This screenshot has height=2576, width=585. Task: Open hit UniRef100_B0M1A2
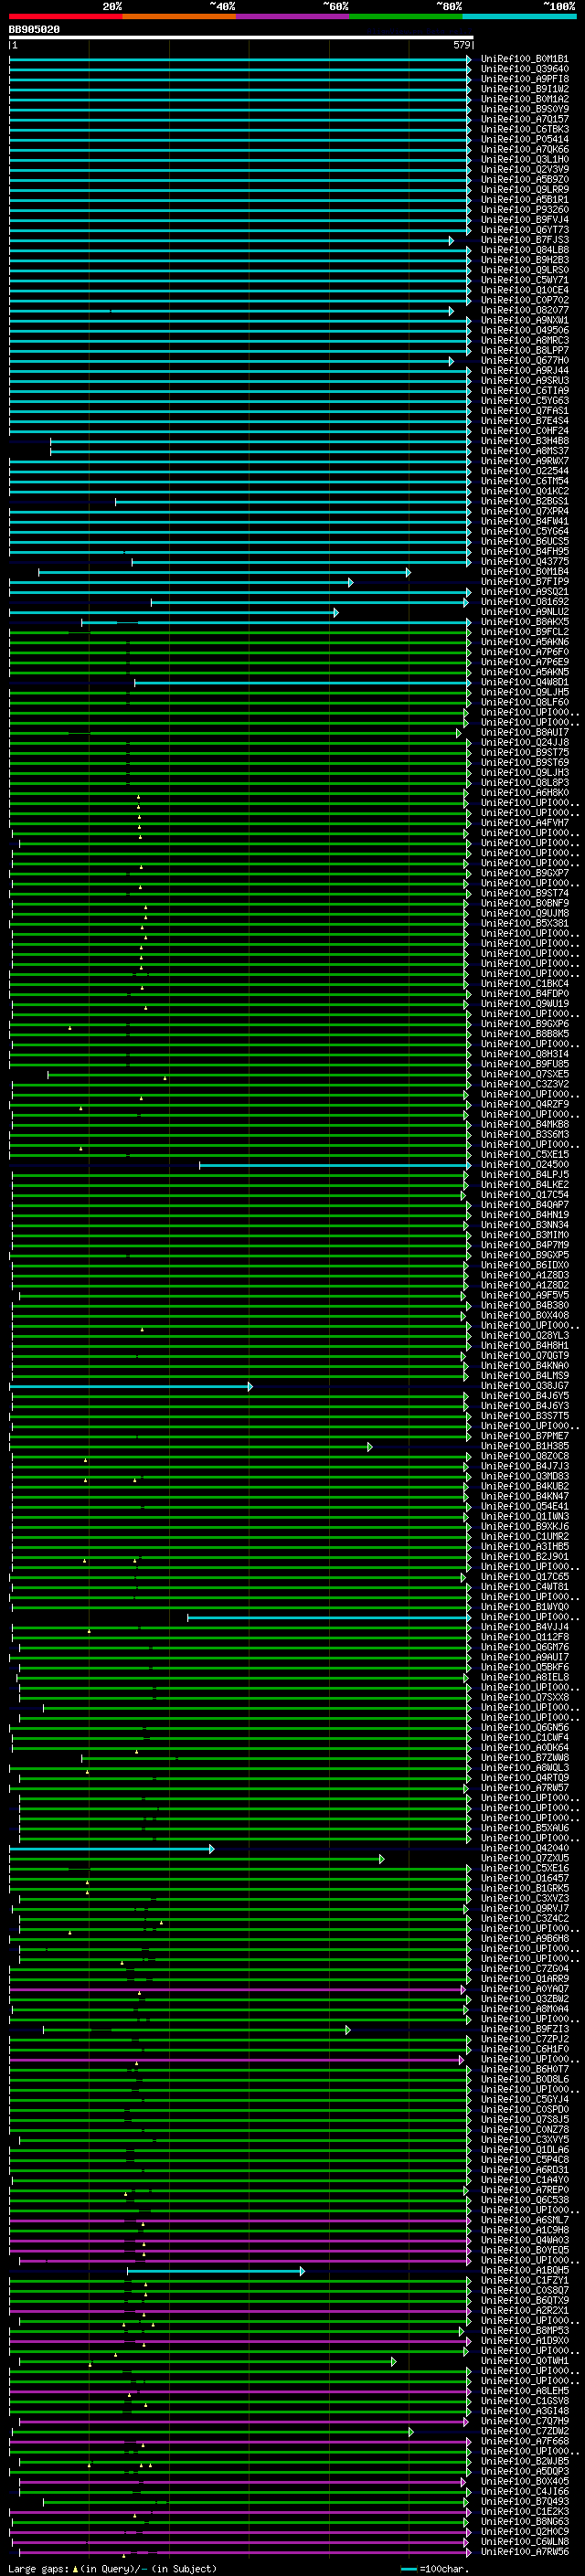(525, 99)
